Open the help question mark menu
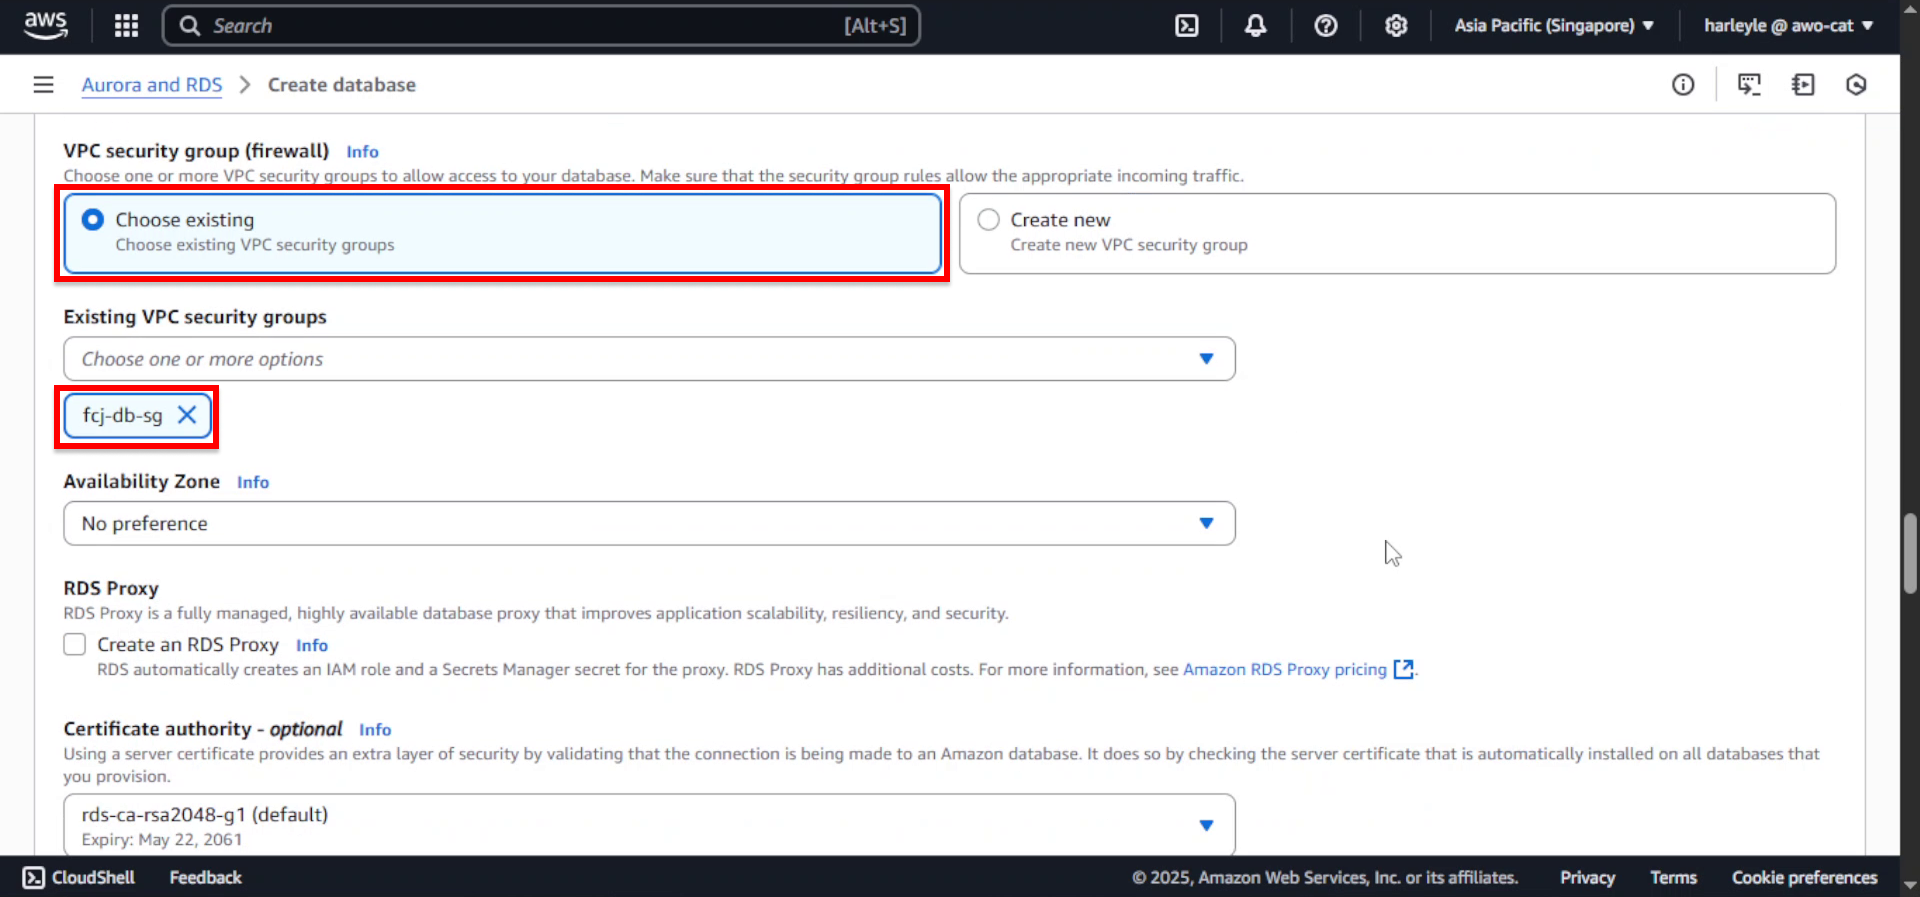The height and width of the screenshot is (897, 1920). click(x=1325, y=26)
